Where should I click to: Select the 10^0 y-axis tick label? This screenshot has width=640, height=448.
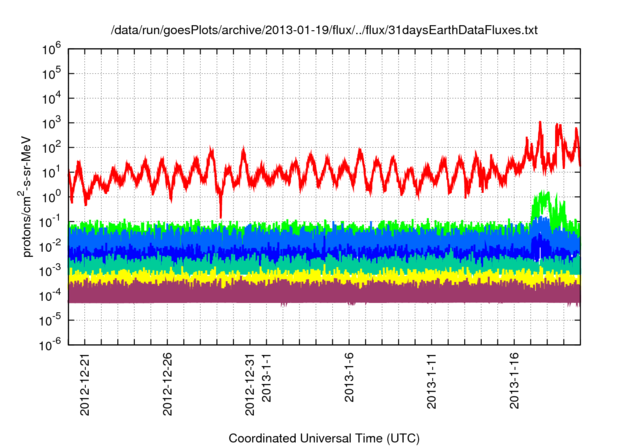[x=54, y=196]
